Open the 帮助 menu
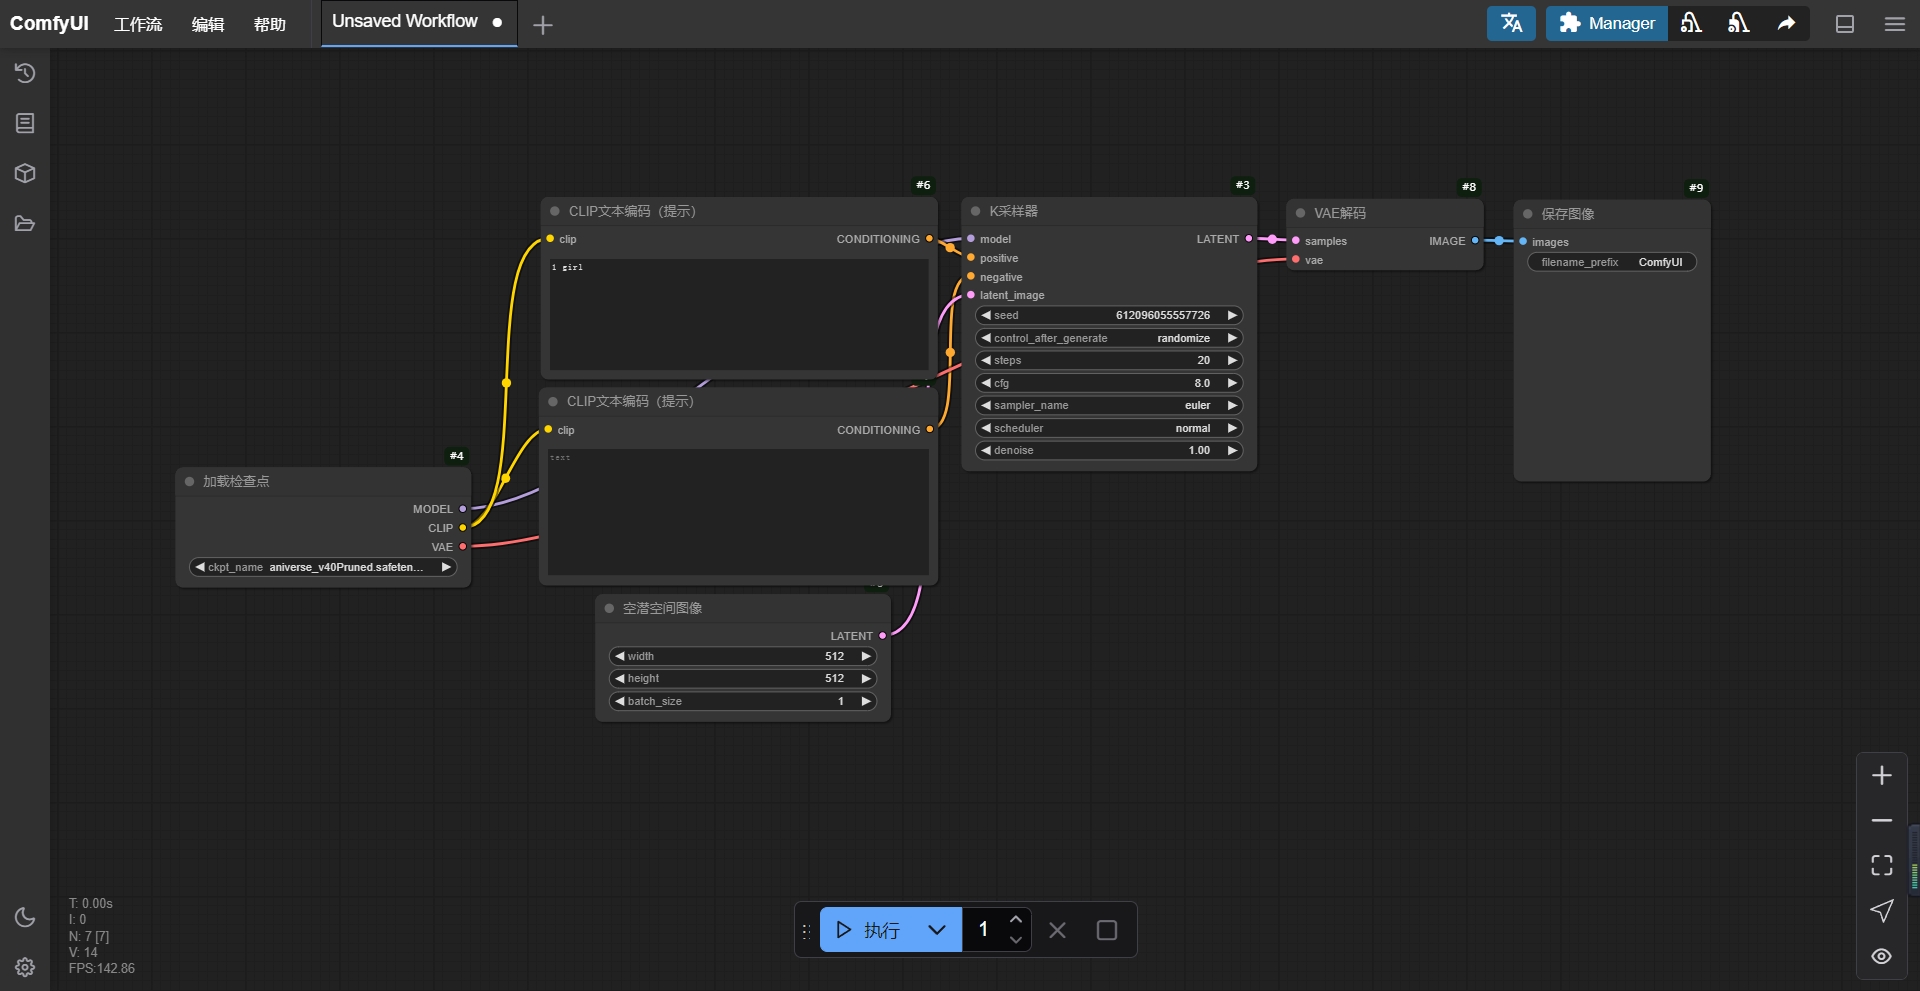This screenshot has width=1920, height=991. click(270, 24)
